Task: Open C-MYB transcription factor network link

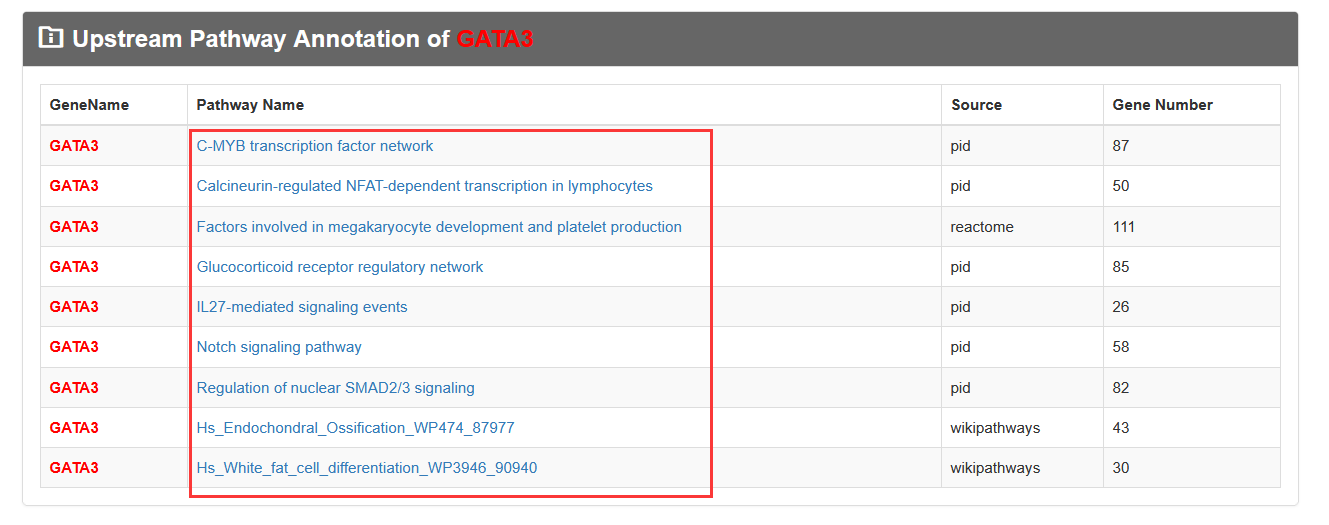Action: 315,146
